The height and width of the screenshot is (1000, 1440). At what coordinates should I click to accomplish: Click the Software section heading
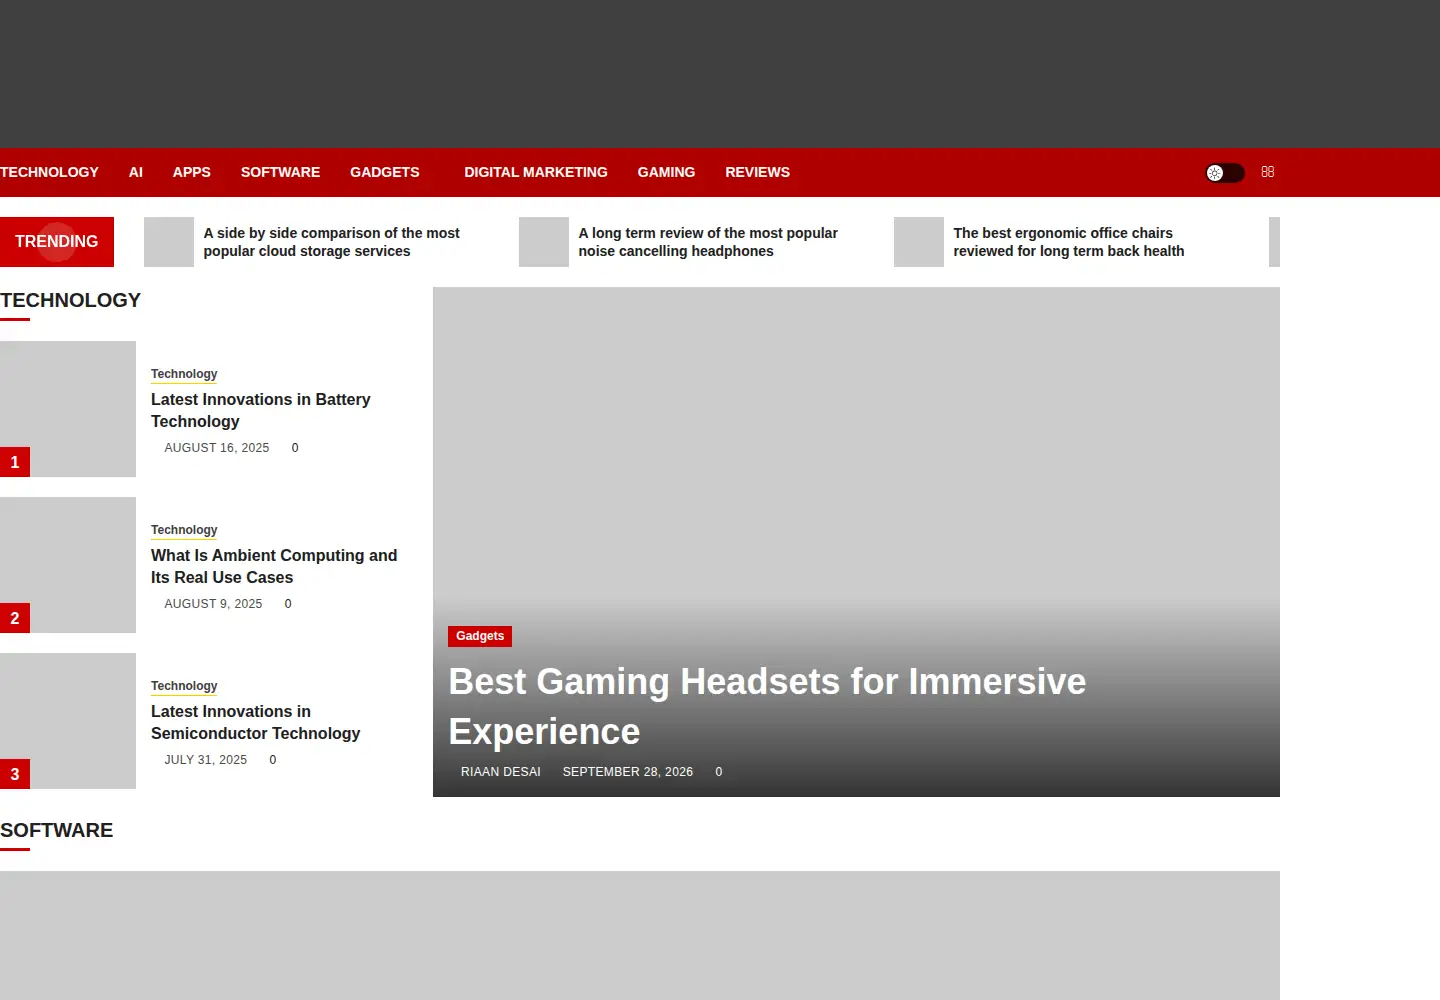pos(56,830)
